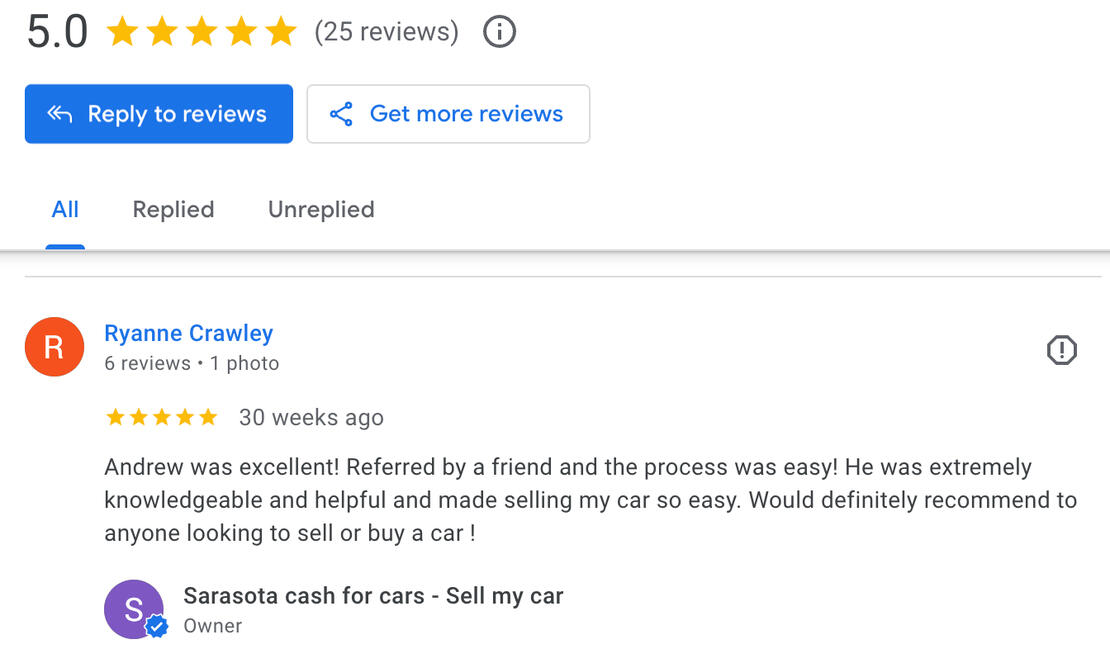Click the info icon beside review count
The width and height of the screenshot is (1110, 649).
(499, 32)
